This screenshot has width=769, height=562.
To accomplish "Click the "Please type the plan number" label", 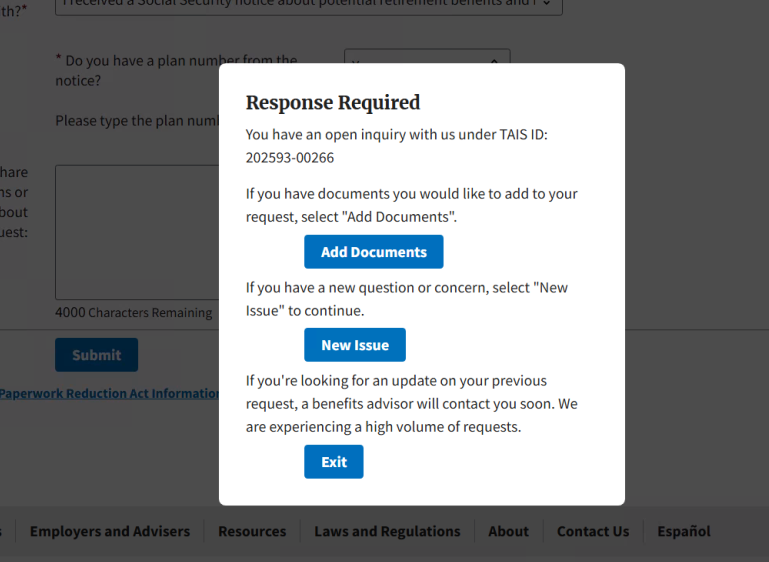I will (137, 121).
